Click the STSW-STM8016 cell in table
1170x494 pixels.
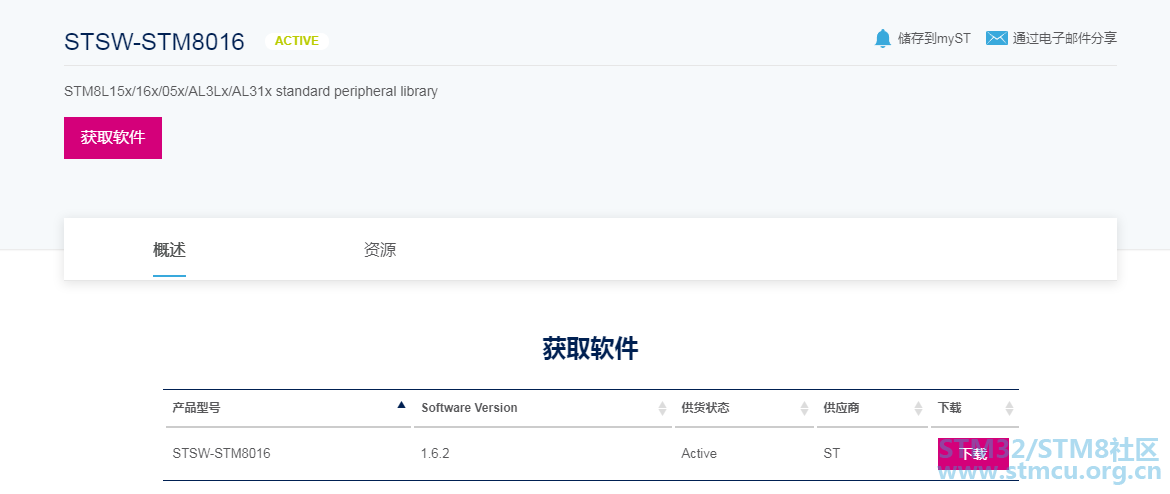222,453
